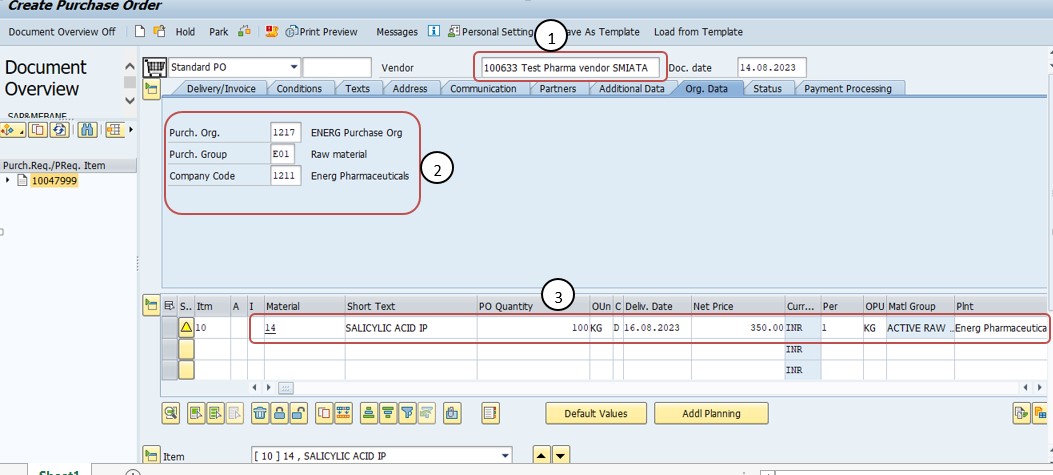Viewport: 1053px width, 475px height.
Task: Click the Check document icon after Park
Action: (x=244, y=32)
